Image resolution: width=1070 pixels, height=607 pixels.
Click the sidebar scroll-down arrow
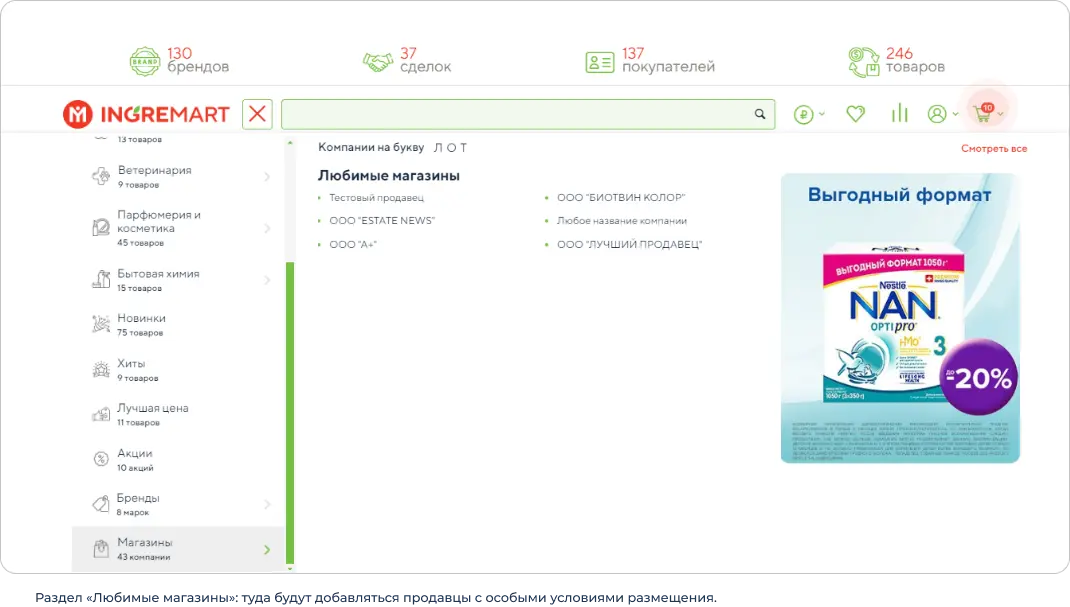(x=290, y=568)
